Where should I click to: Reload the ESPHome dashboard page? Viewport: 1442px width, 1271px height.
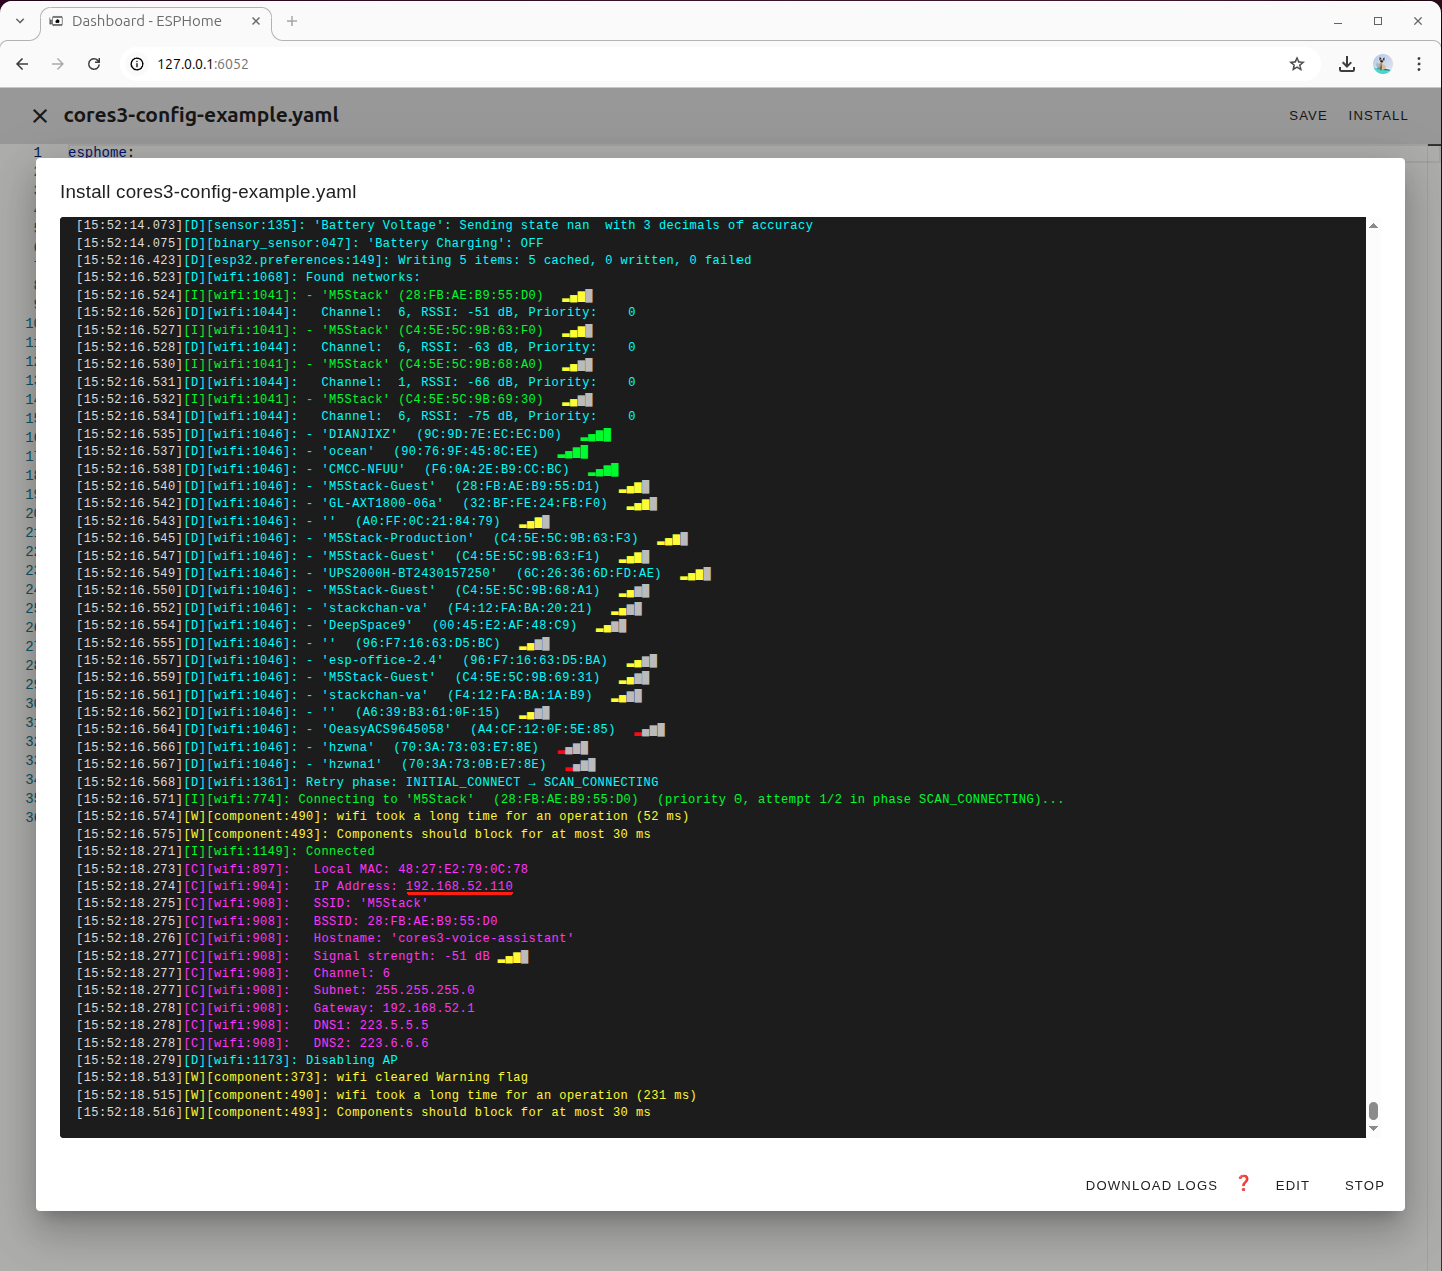point(94,64)
